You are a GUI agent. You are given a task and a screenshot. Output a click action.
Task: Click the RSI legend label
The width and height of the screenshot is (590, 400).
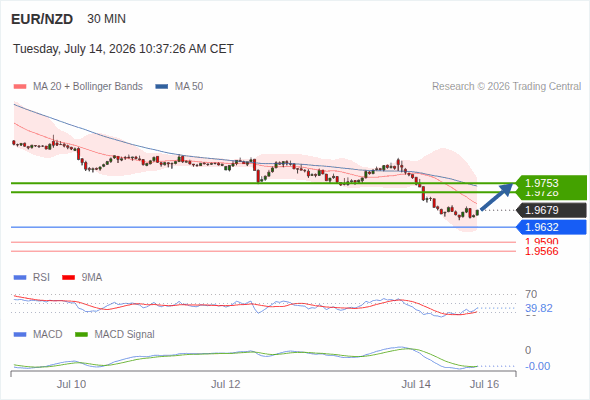pos(41,278)
